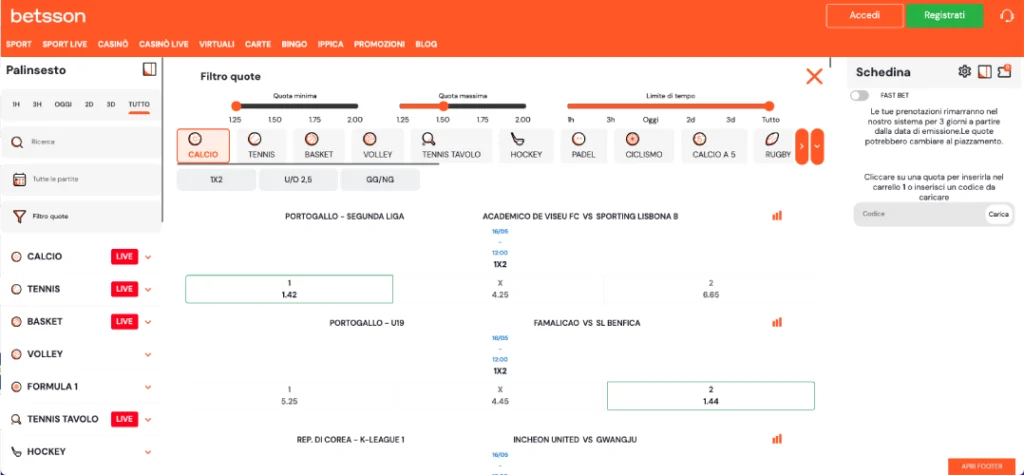Click the Limite di tempo slider handle
Viewport: 1024px width, 475px height.
(769, 106)
